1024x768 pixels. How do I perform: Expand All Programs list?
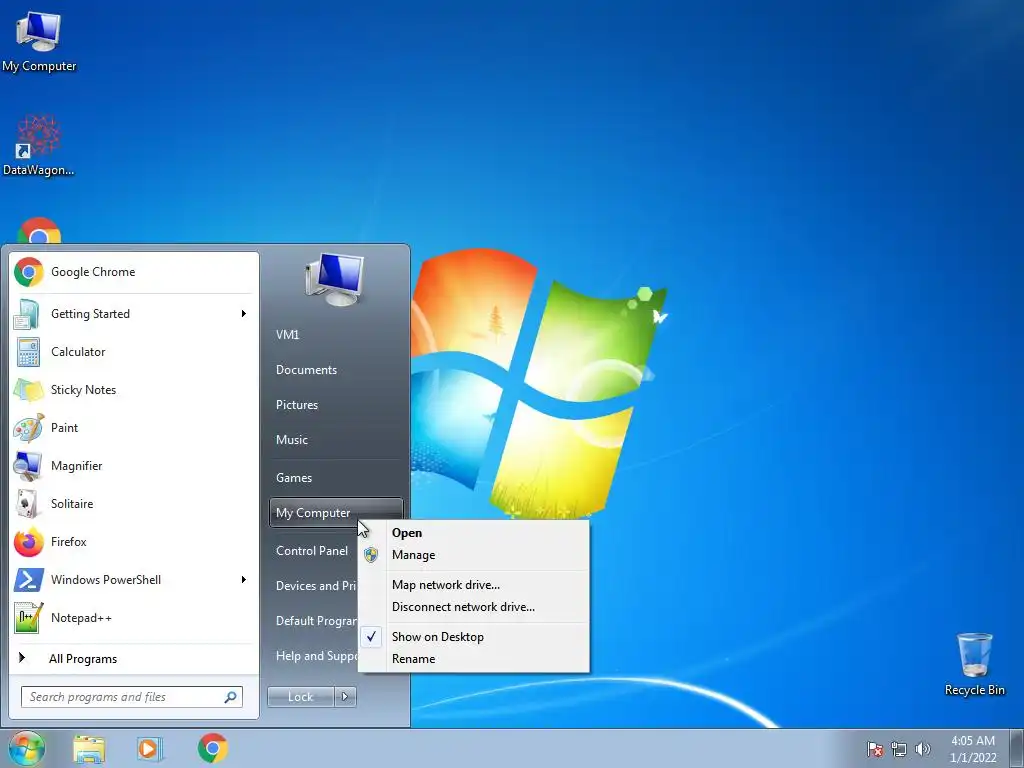[x=134, y=659]
